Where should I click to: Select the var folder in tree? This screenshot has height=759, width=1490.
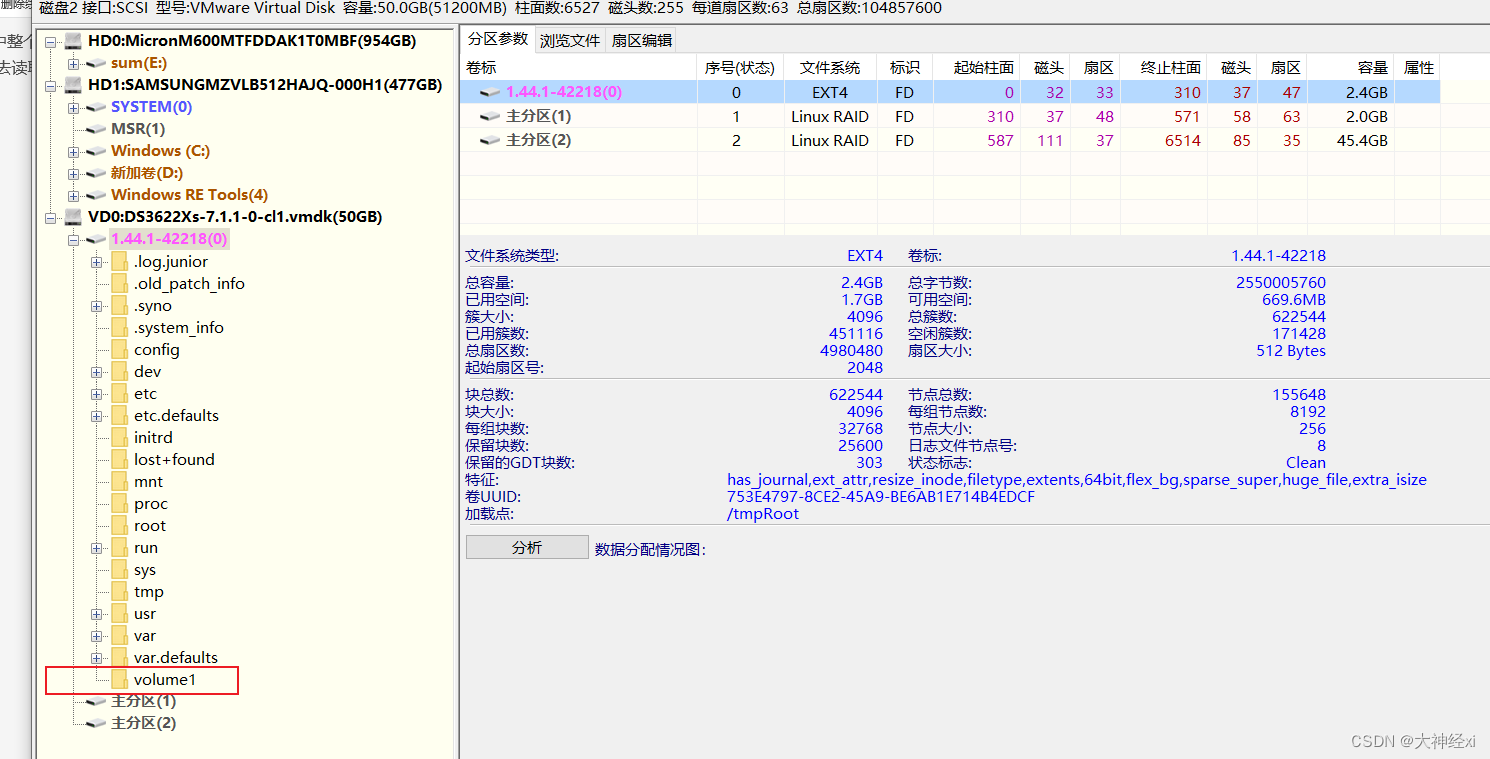(145, 636)
